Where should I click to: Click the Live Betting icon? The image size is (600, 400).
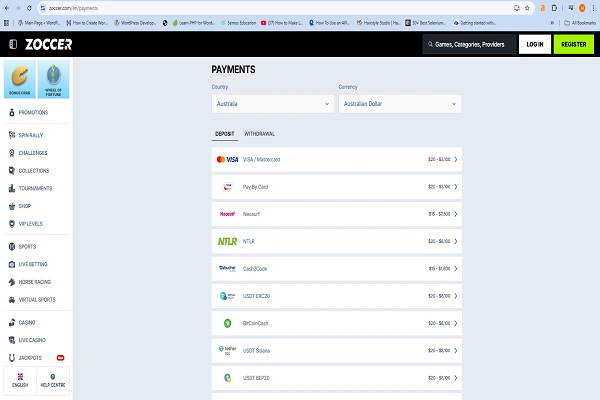coord(12,264)
